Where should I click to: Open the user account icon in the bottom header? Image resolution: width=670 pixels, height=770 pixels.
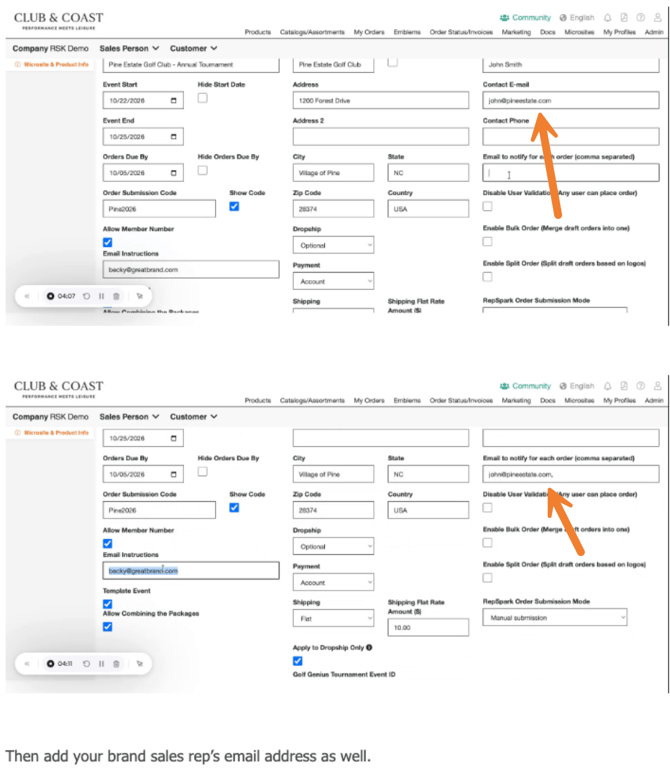pyautogui.click(x=656, y=385)
